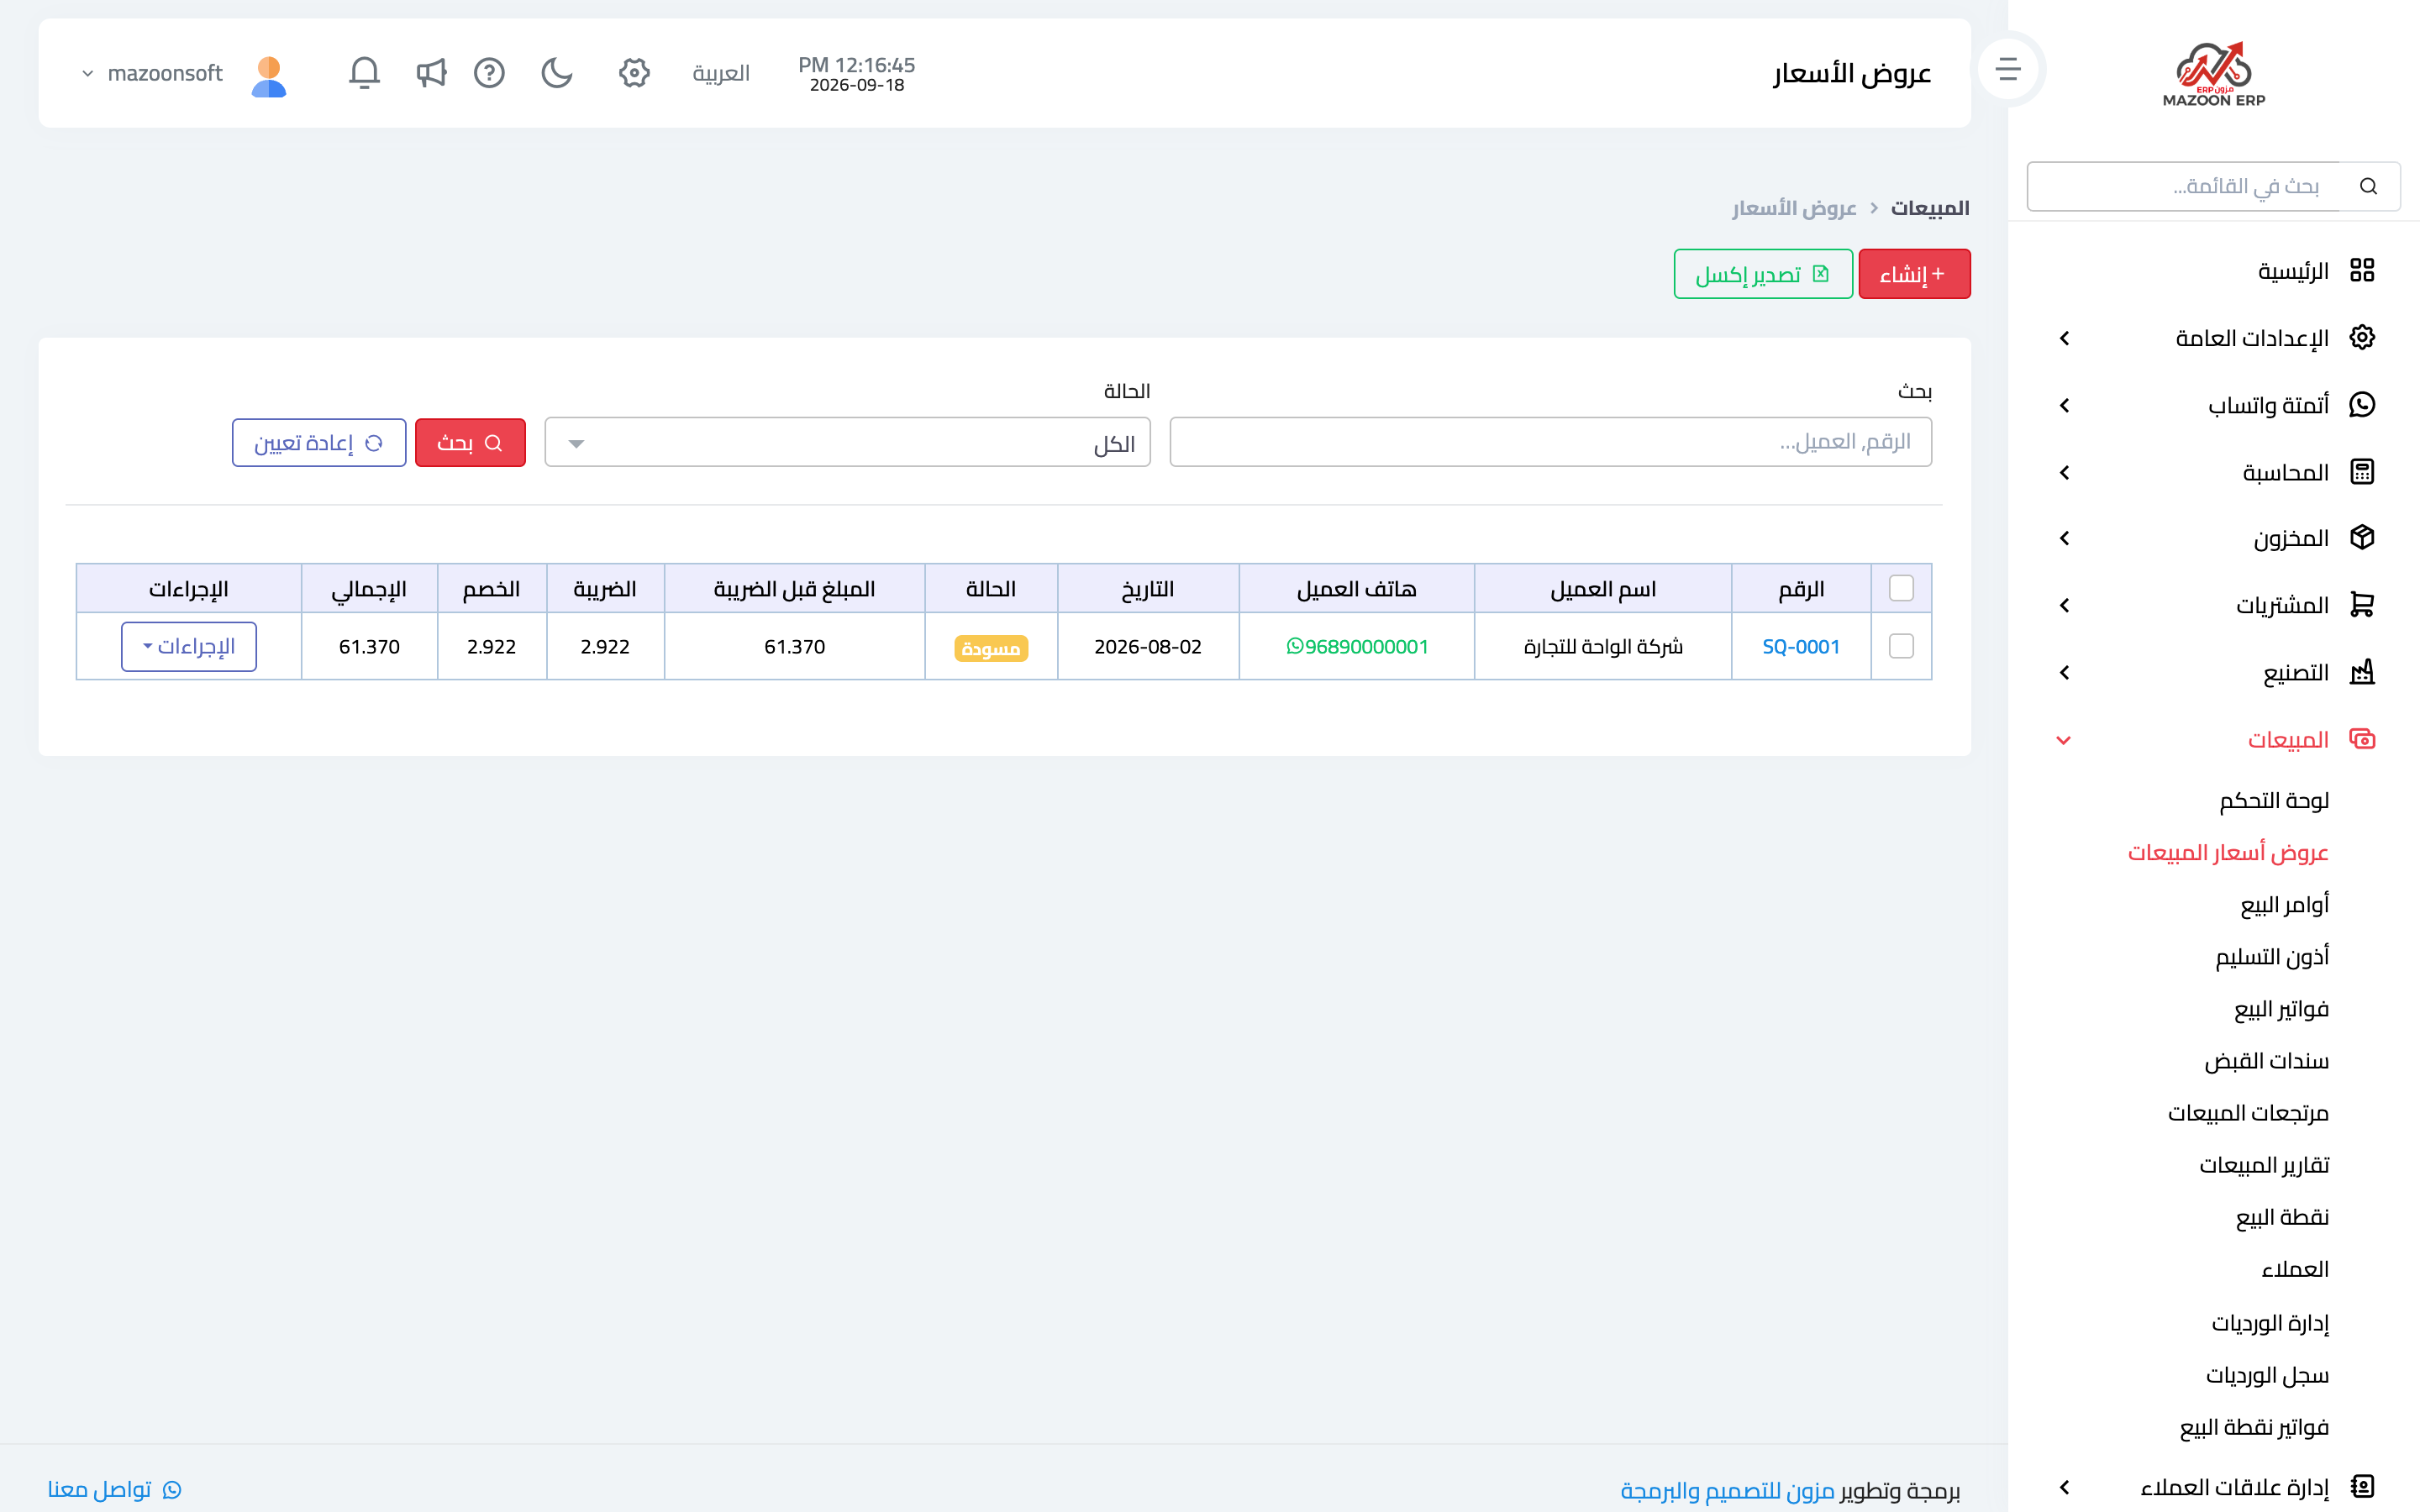
Task: Open the settings gear in header
Action: [634, 73]
